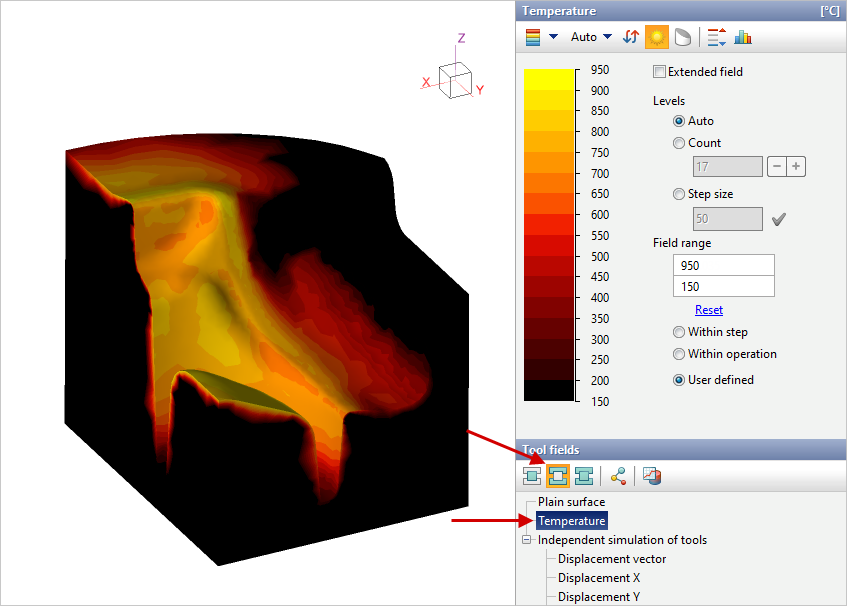Collapse Independent simulation of tools node
Screen dimensions: 847x606
527,540
